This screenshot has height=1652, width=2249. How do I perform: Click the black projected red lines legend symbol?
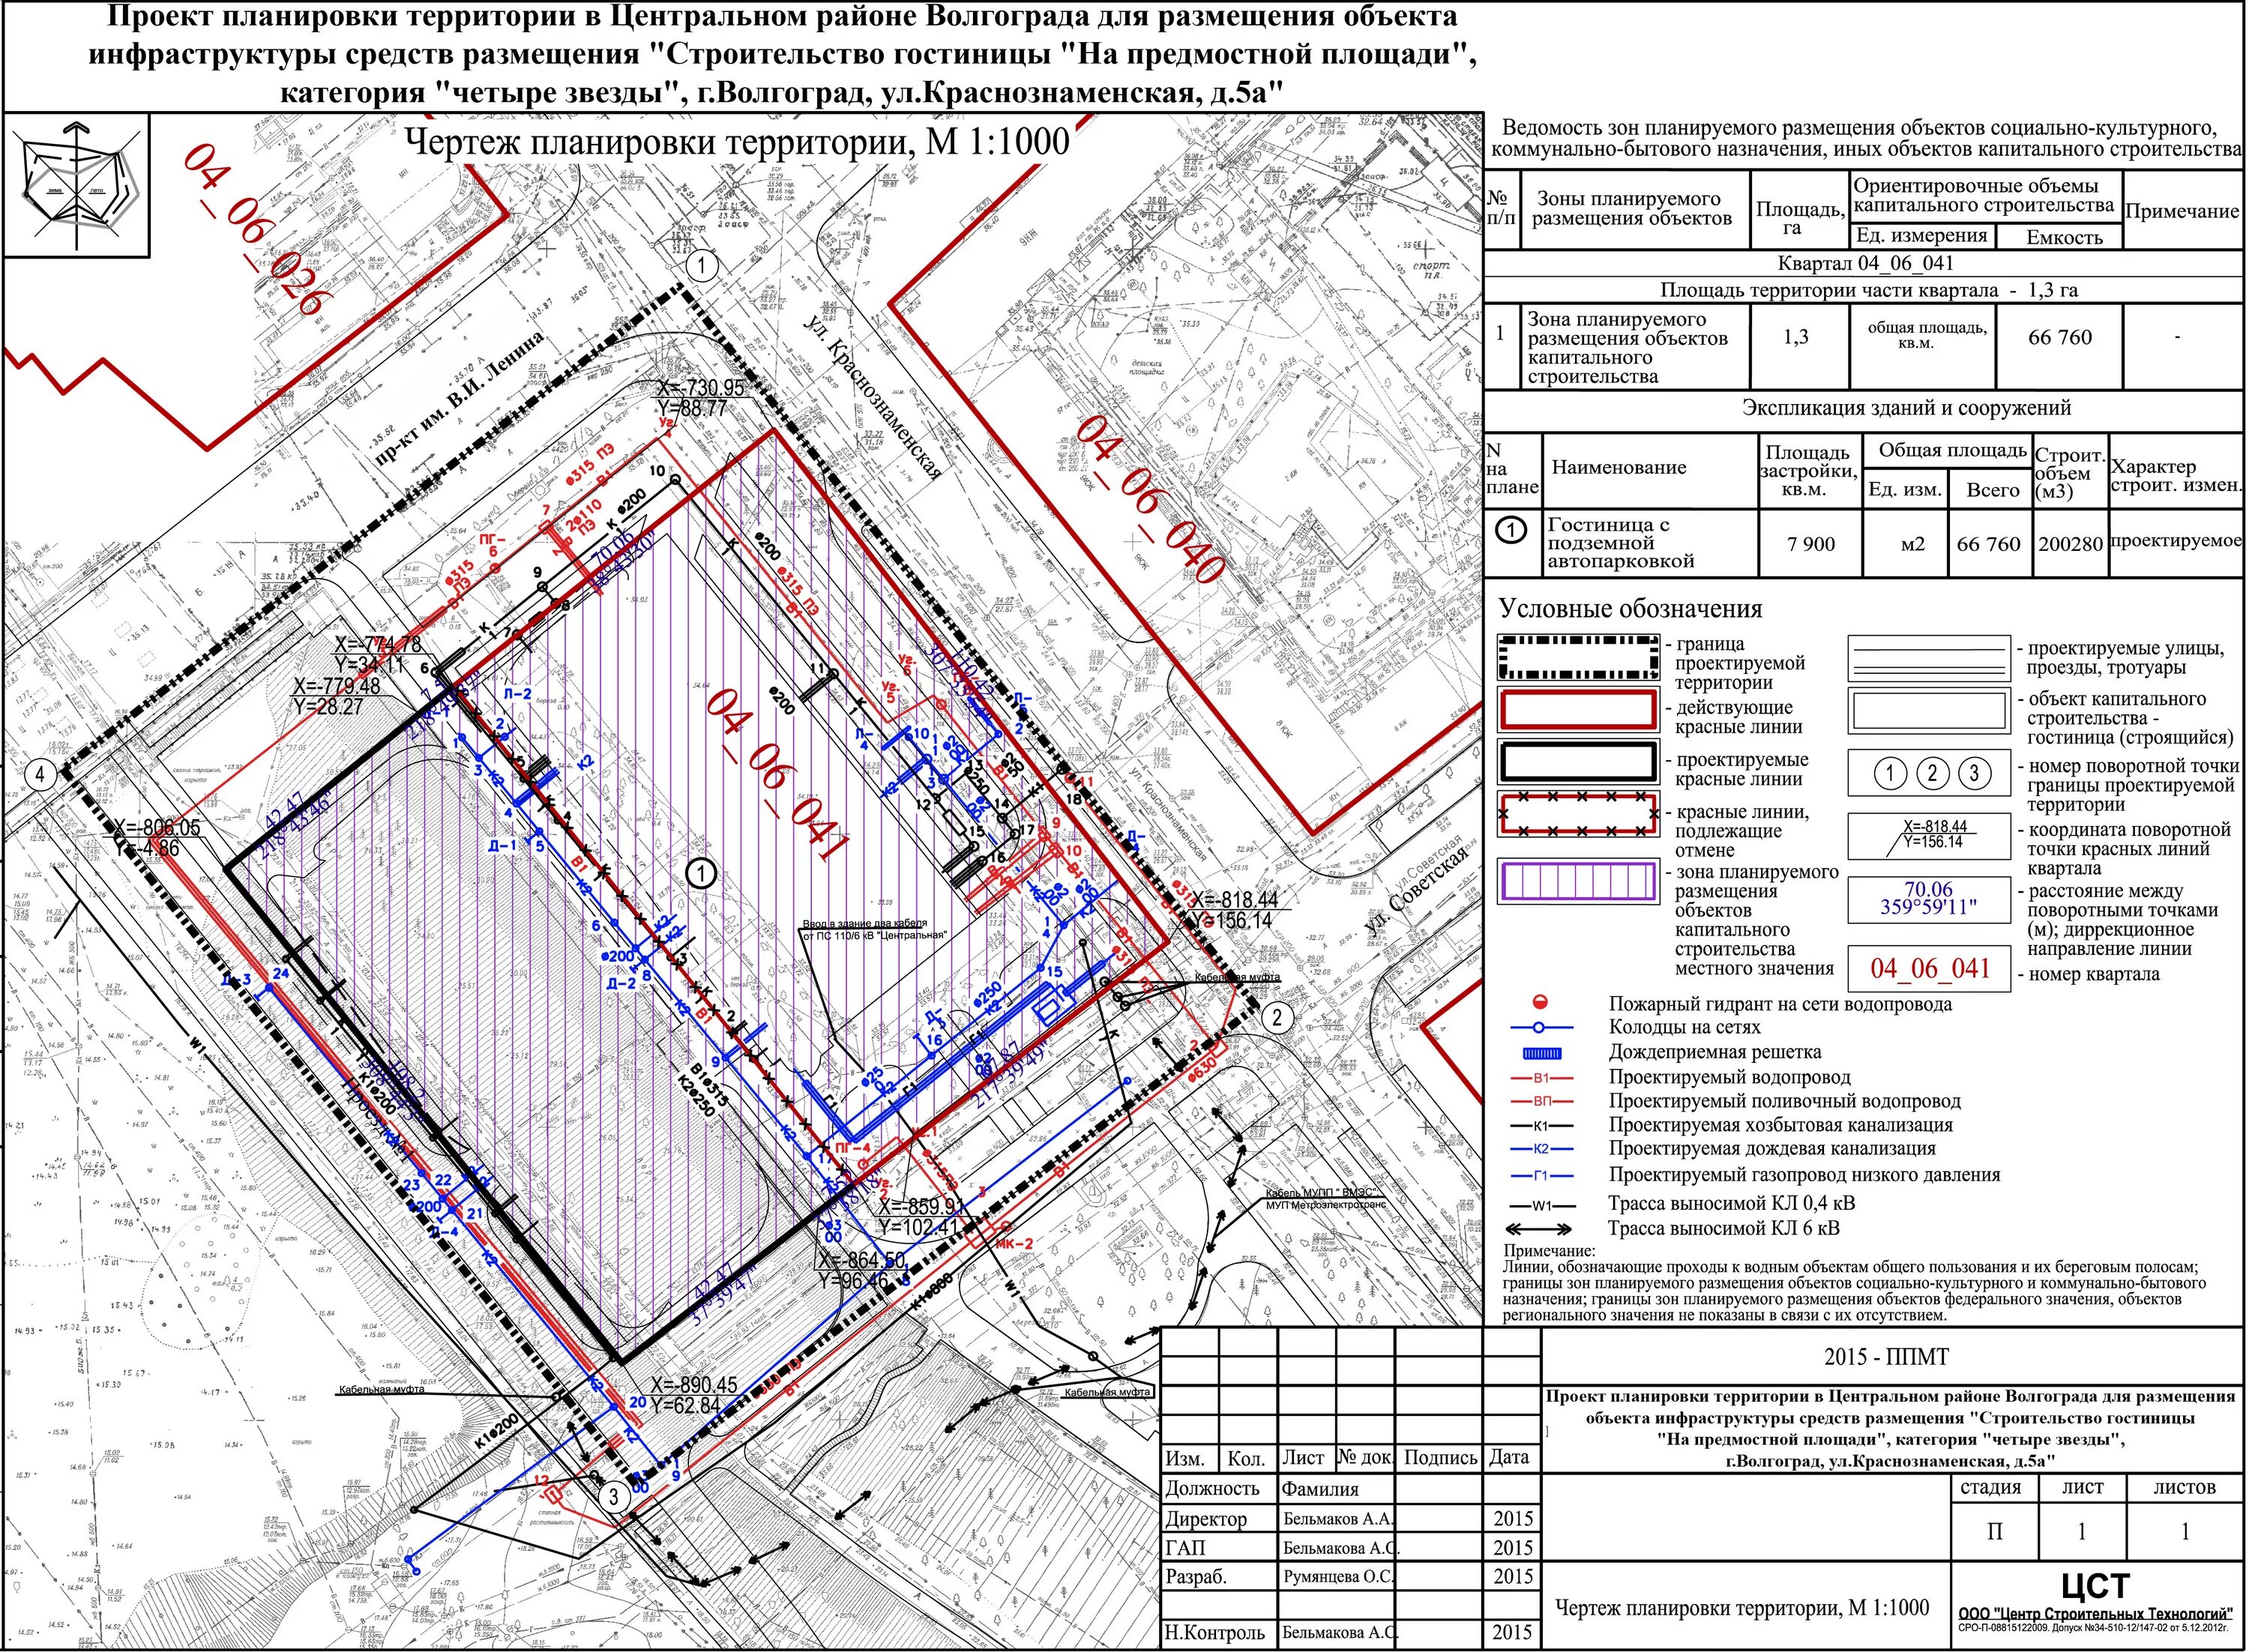click(1579, 762)
